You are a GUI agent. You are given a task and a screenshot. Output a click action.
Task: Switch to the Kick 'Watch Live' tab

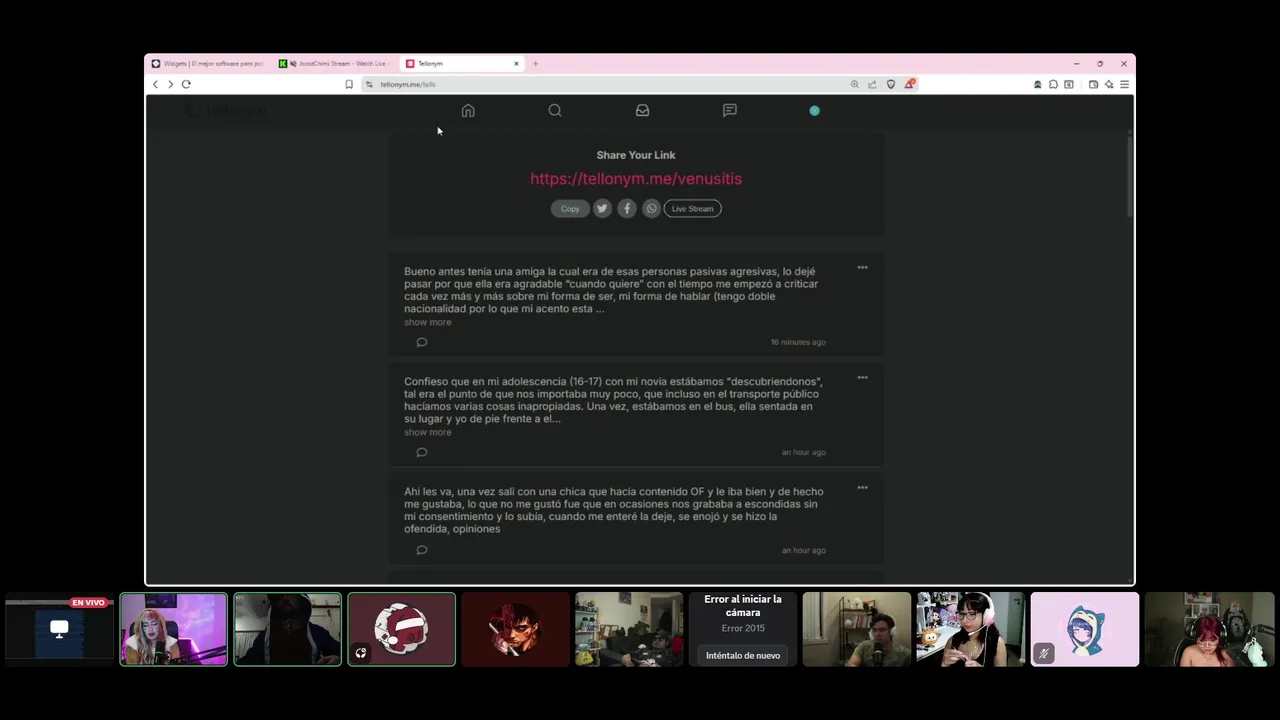[336, 63]
